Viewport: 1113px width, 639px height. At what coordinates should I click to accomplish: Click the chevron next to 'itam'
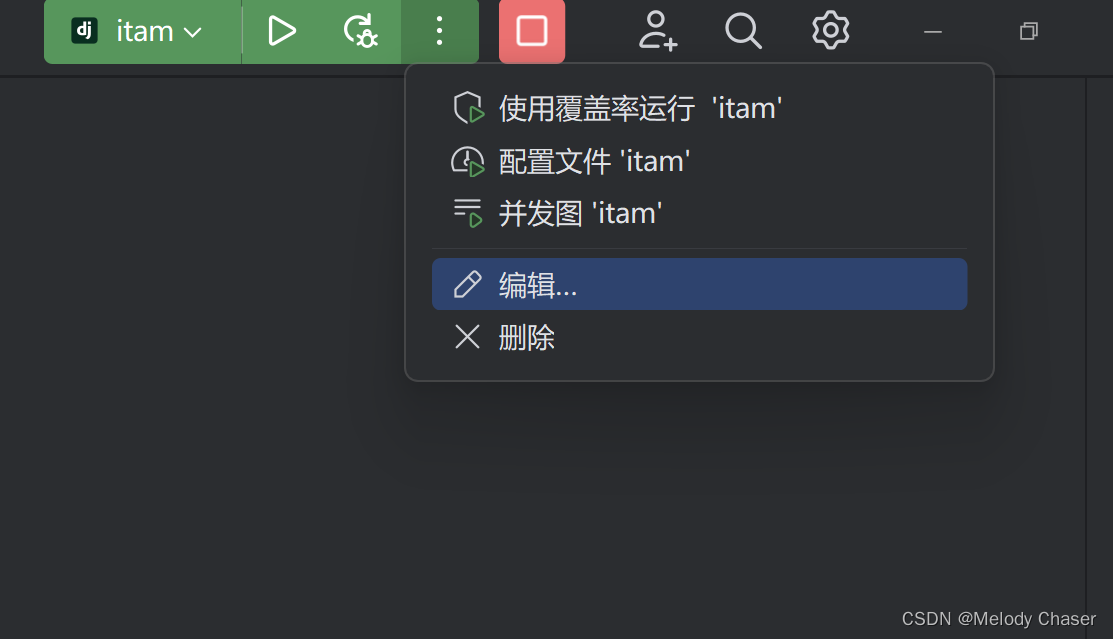pos(192,33)
